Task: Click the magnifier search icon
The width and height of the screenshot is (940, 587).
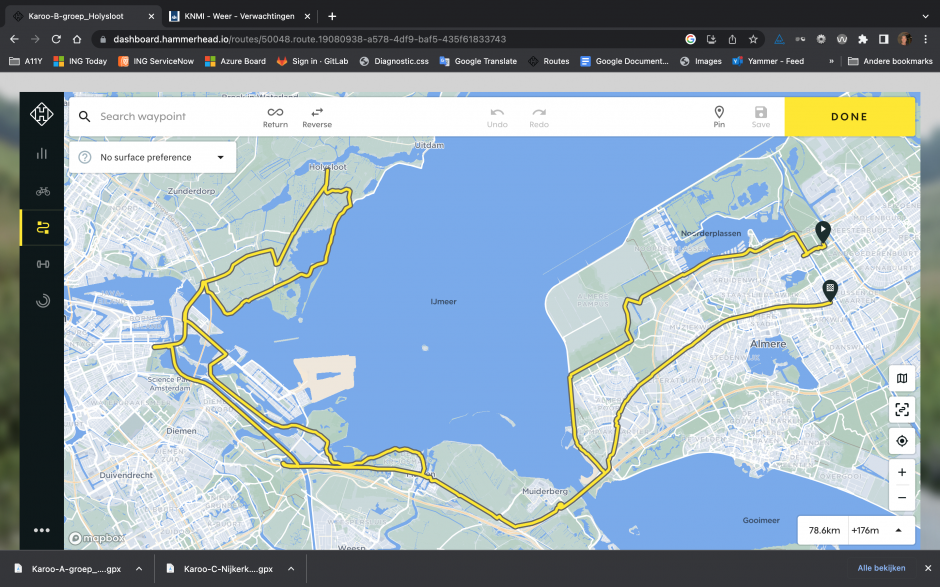Action: coord(85,116)
